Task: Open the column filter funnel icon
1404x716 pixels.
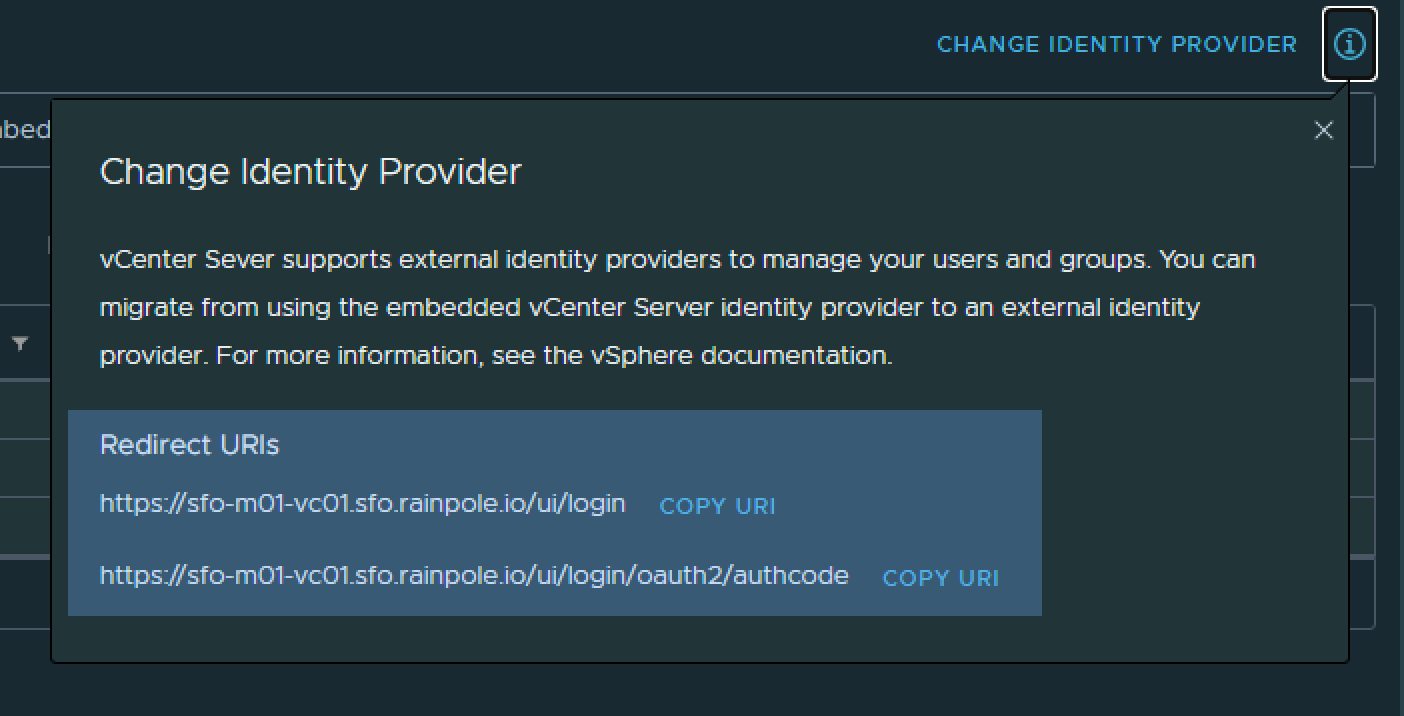Action: [20, 344]
